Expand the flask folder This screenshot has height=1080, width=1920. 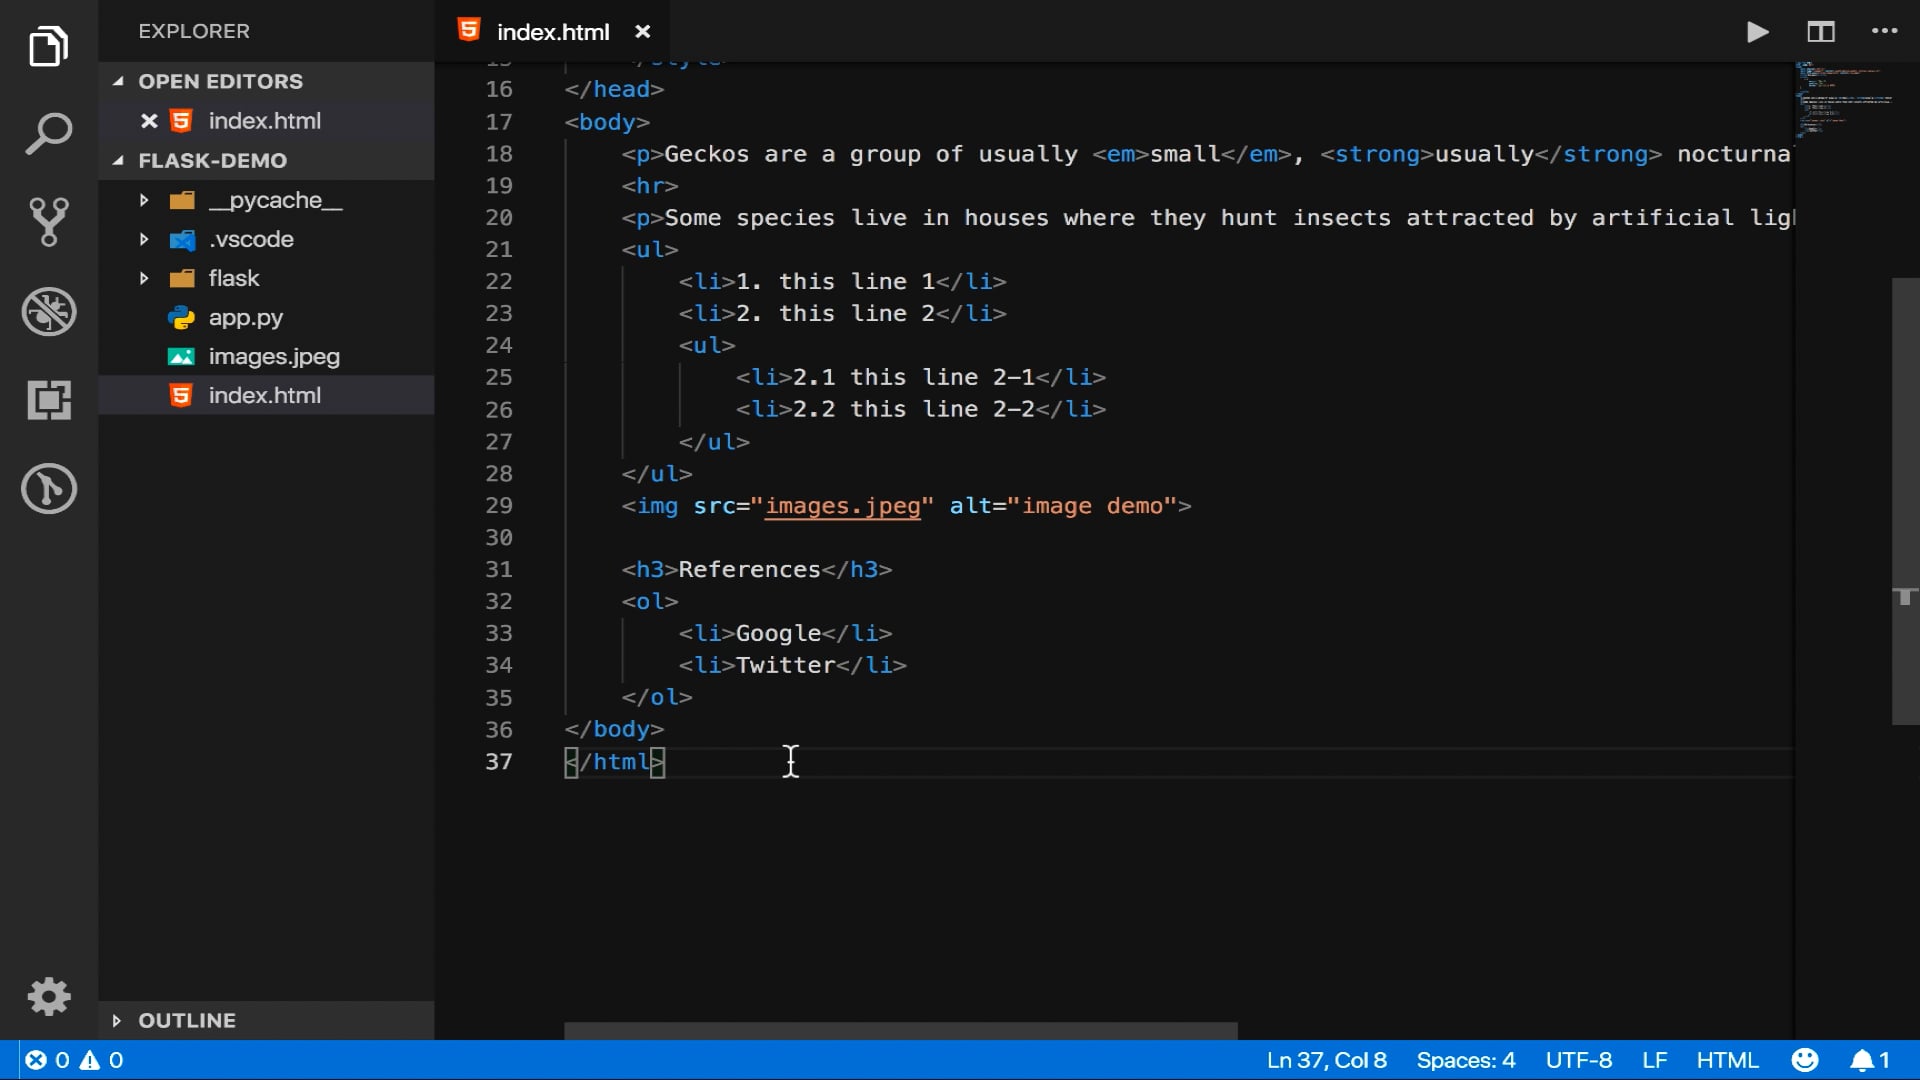pos(233,278)
